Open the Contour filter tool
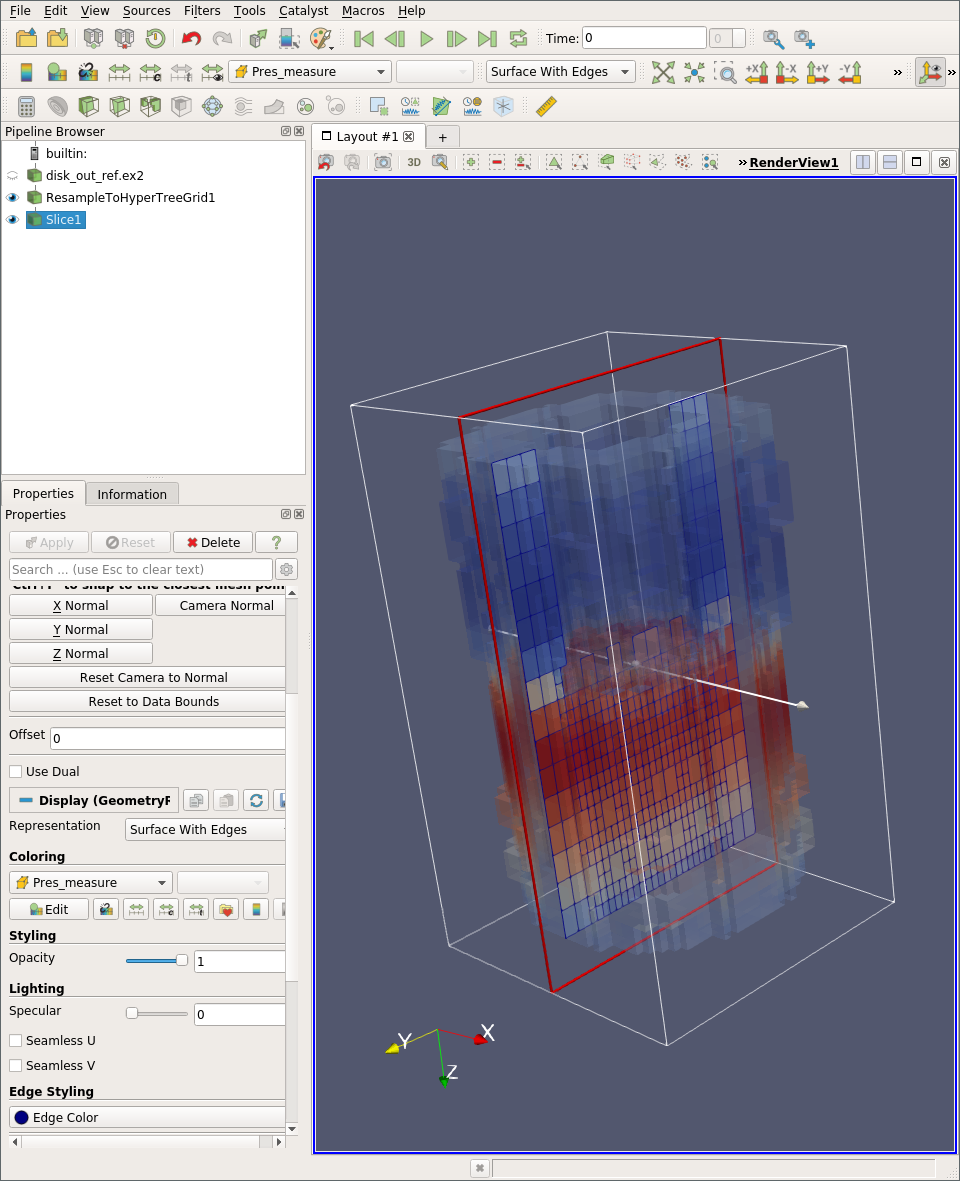960x1181 pixels. pos(58,105)
